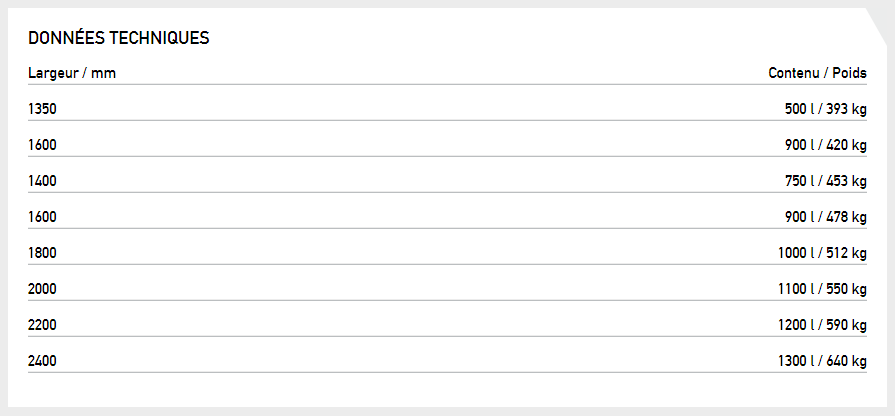Image resolution: width=895 pixels, height=416 pixels.
Task: Click the 2000 width value
Action: 42,289
